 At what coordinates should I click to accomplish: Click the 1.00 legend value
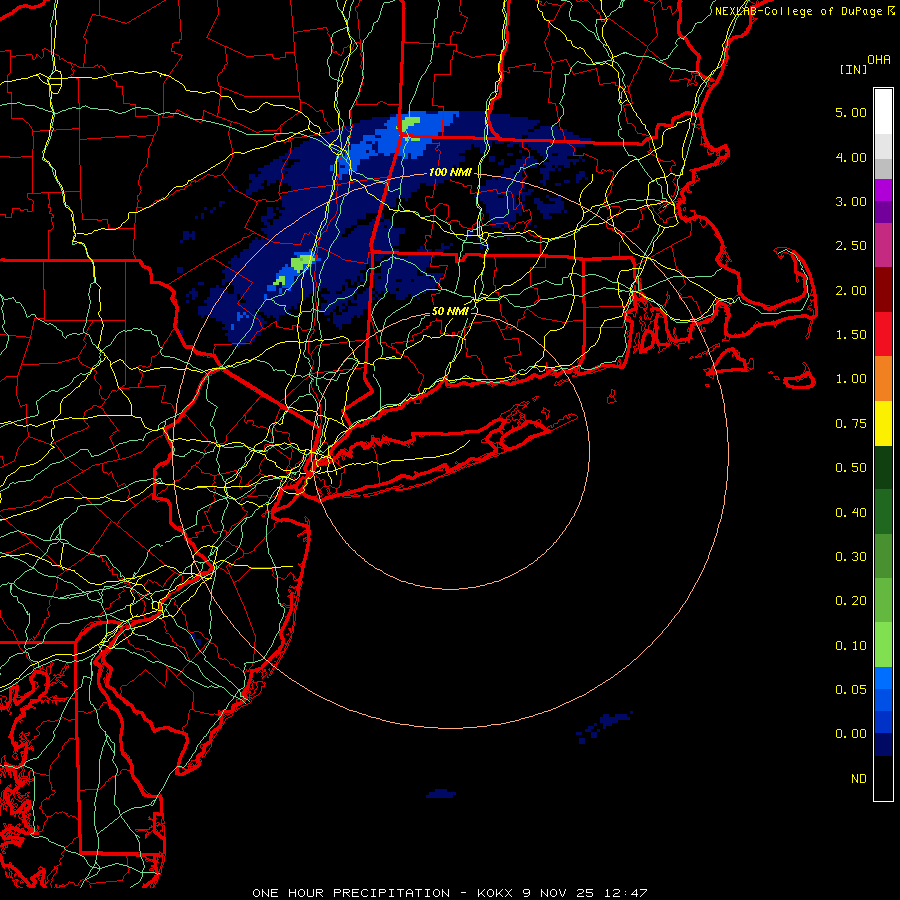[x=851, y=379]
